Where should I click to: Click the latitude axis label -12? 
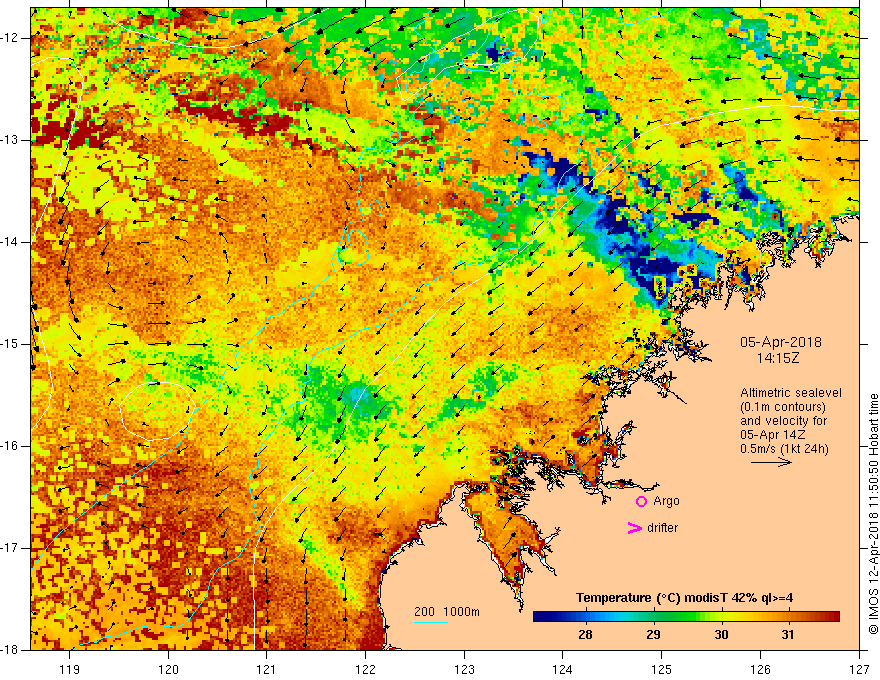click(11, 38)
